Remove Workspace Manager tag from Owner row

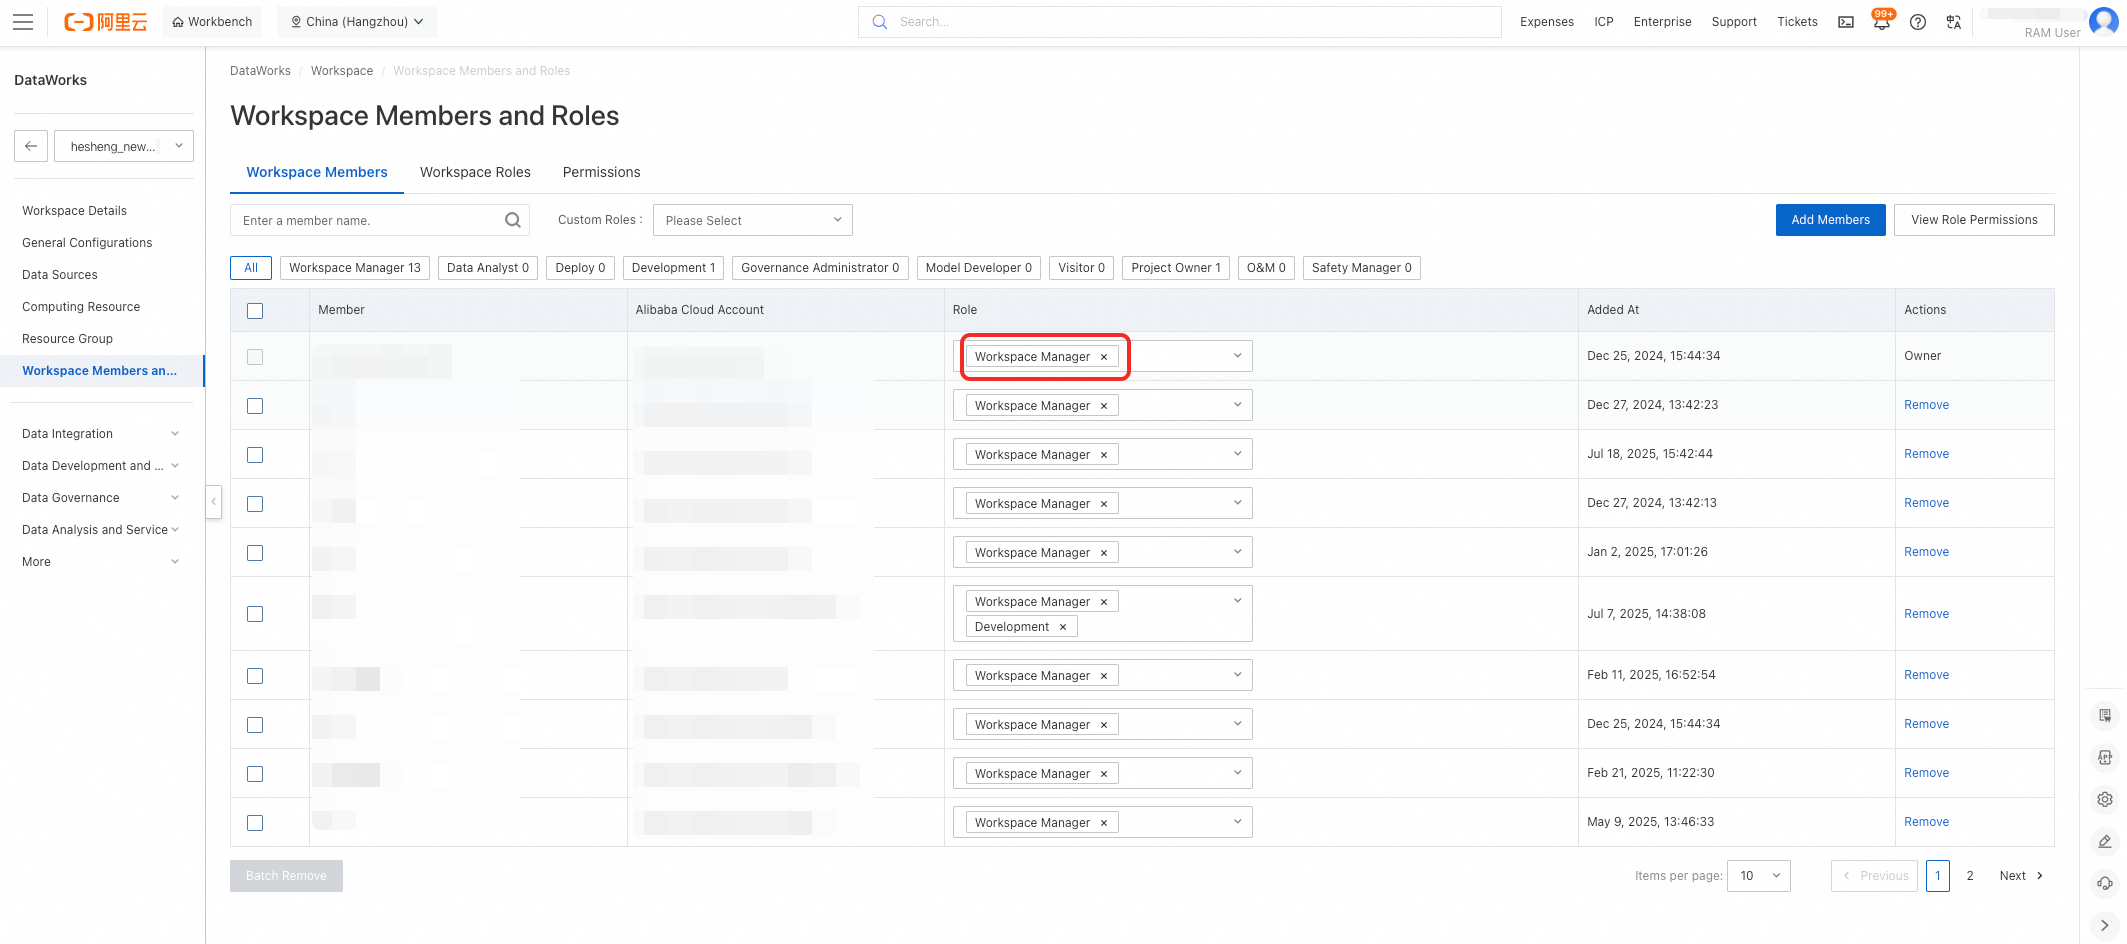1104,357
